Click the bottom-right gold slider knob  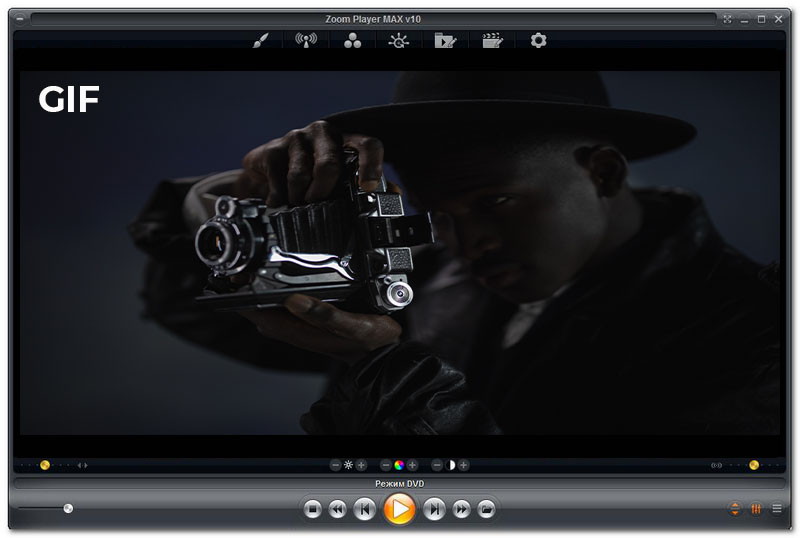click(754, 465)
